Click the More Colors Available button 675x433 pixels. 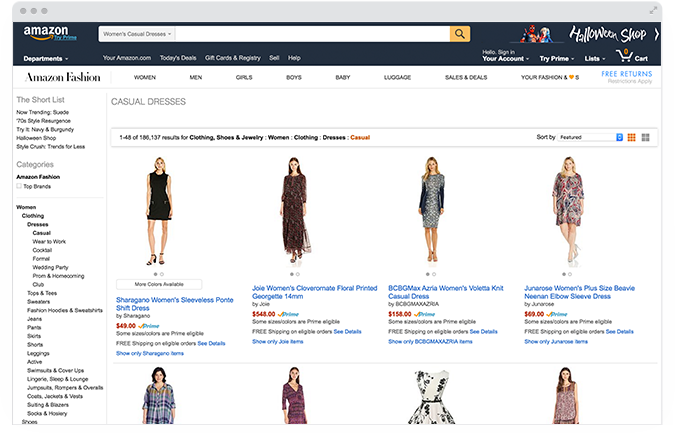pyautogui.click(x=159, y=285)
